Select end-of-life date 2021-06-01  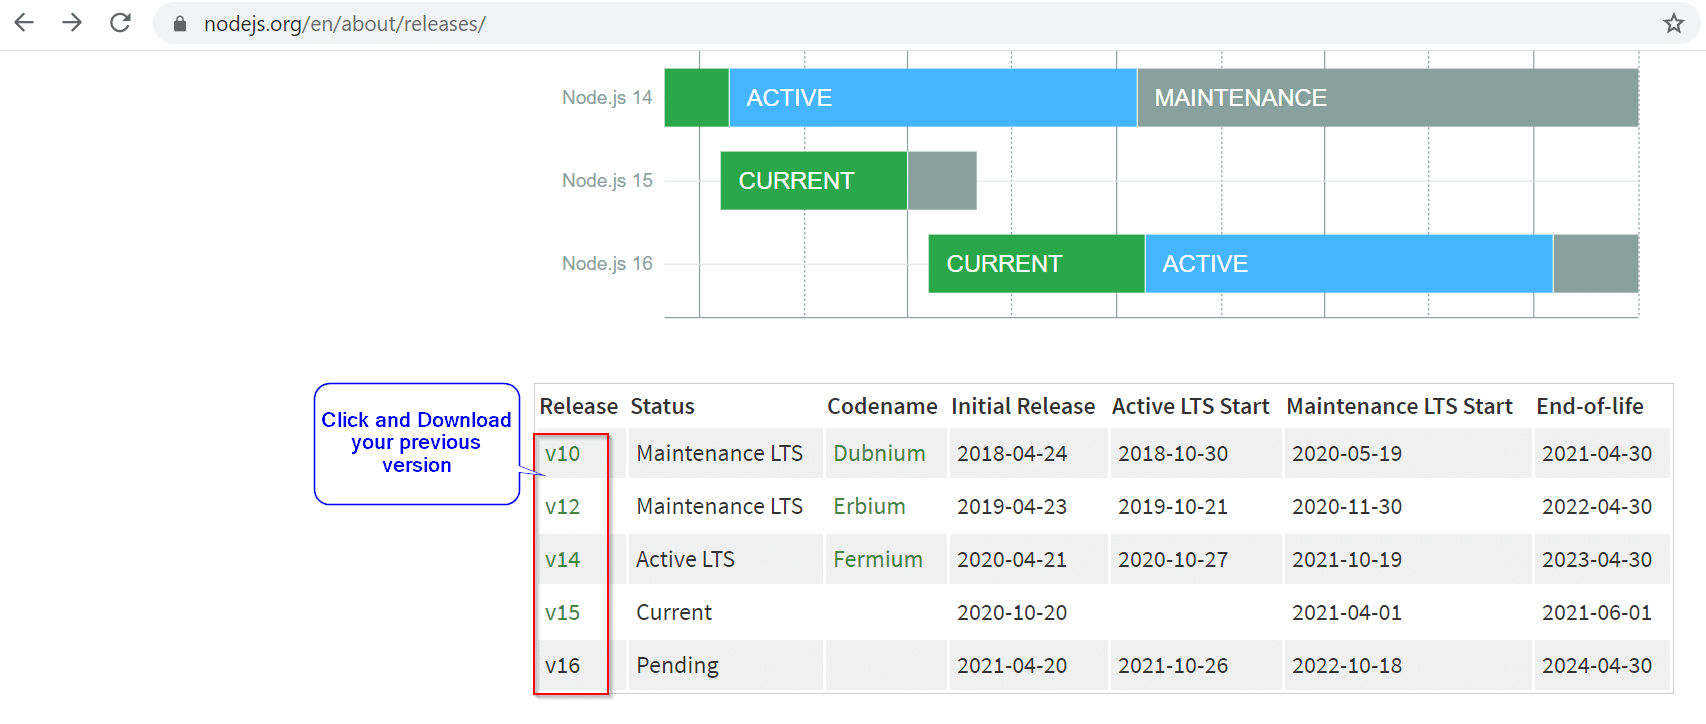coord(1597,613)
